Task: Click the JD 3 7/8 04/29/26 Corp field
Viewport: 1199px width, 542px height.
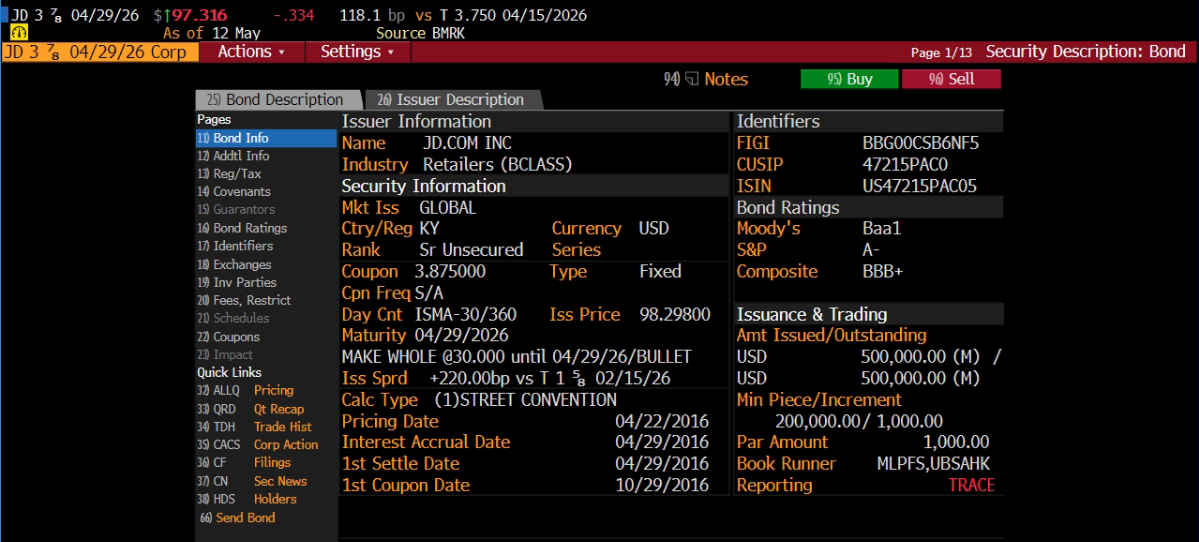Action: [100, 52]
